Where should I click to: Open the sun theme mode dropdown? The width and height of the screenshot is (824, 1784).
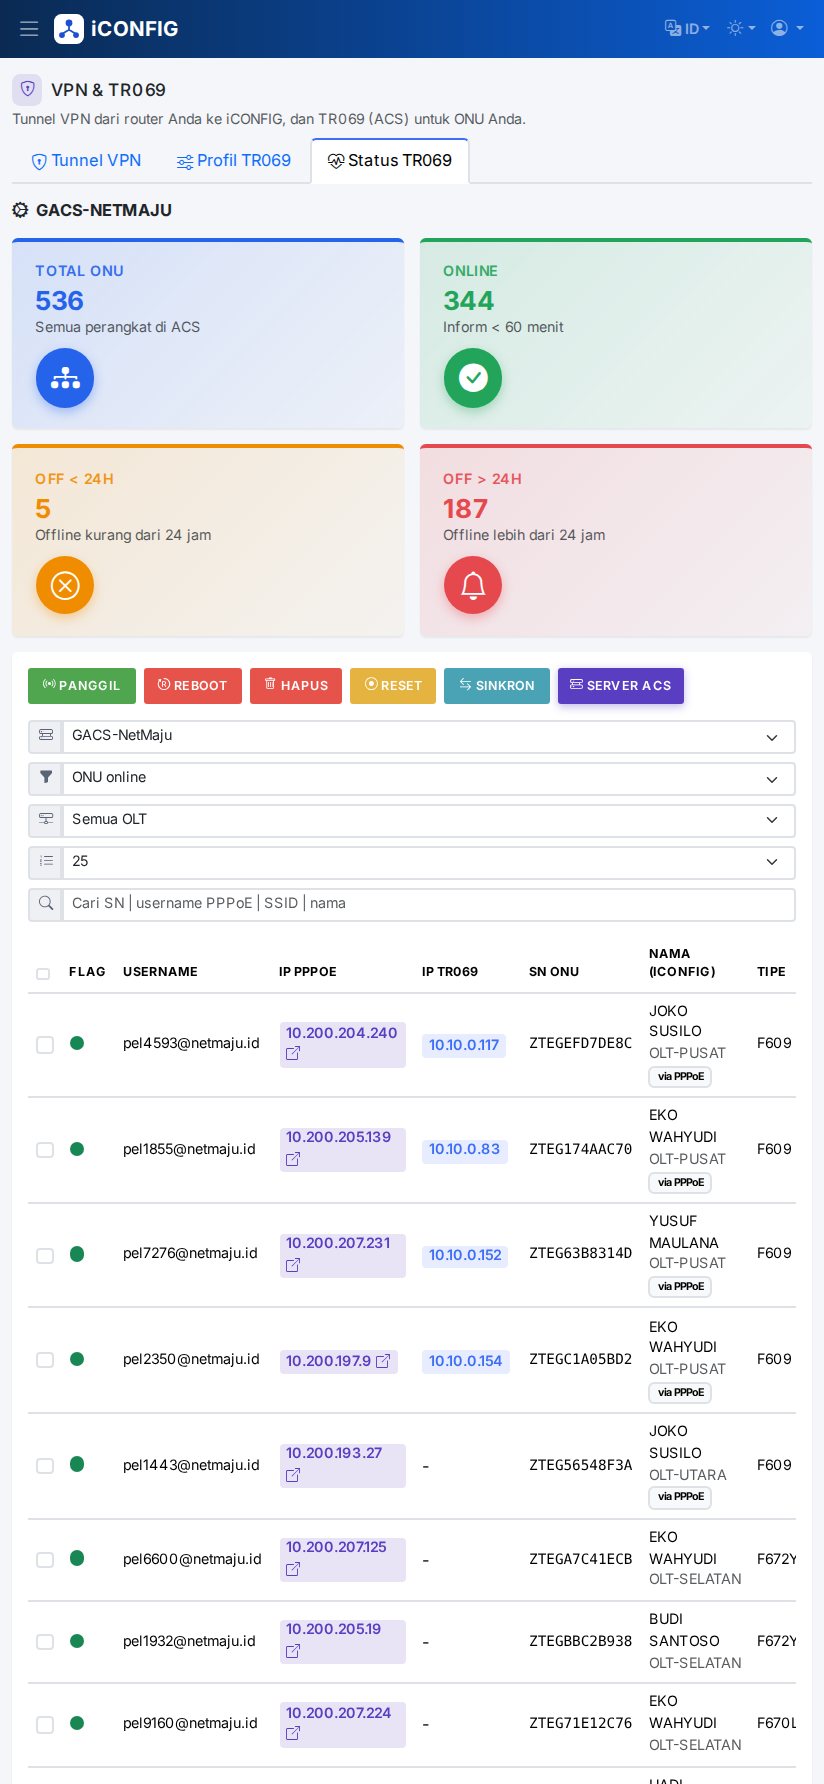(741, 29)
